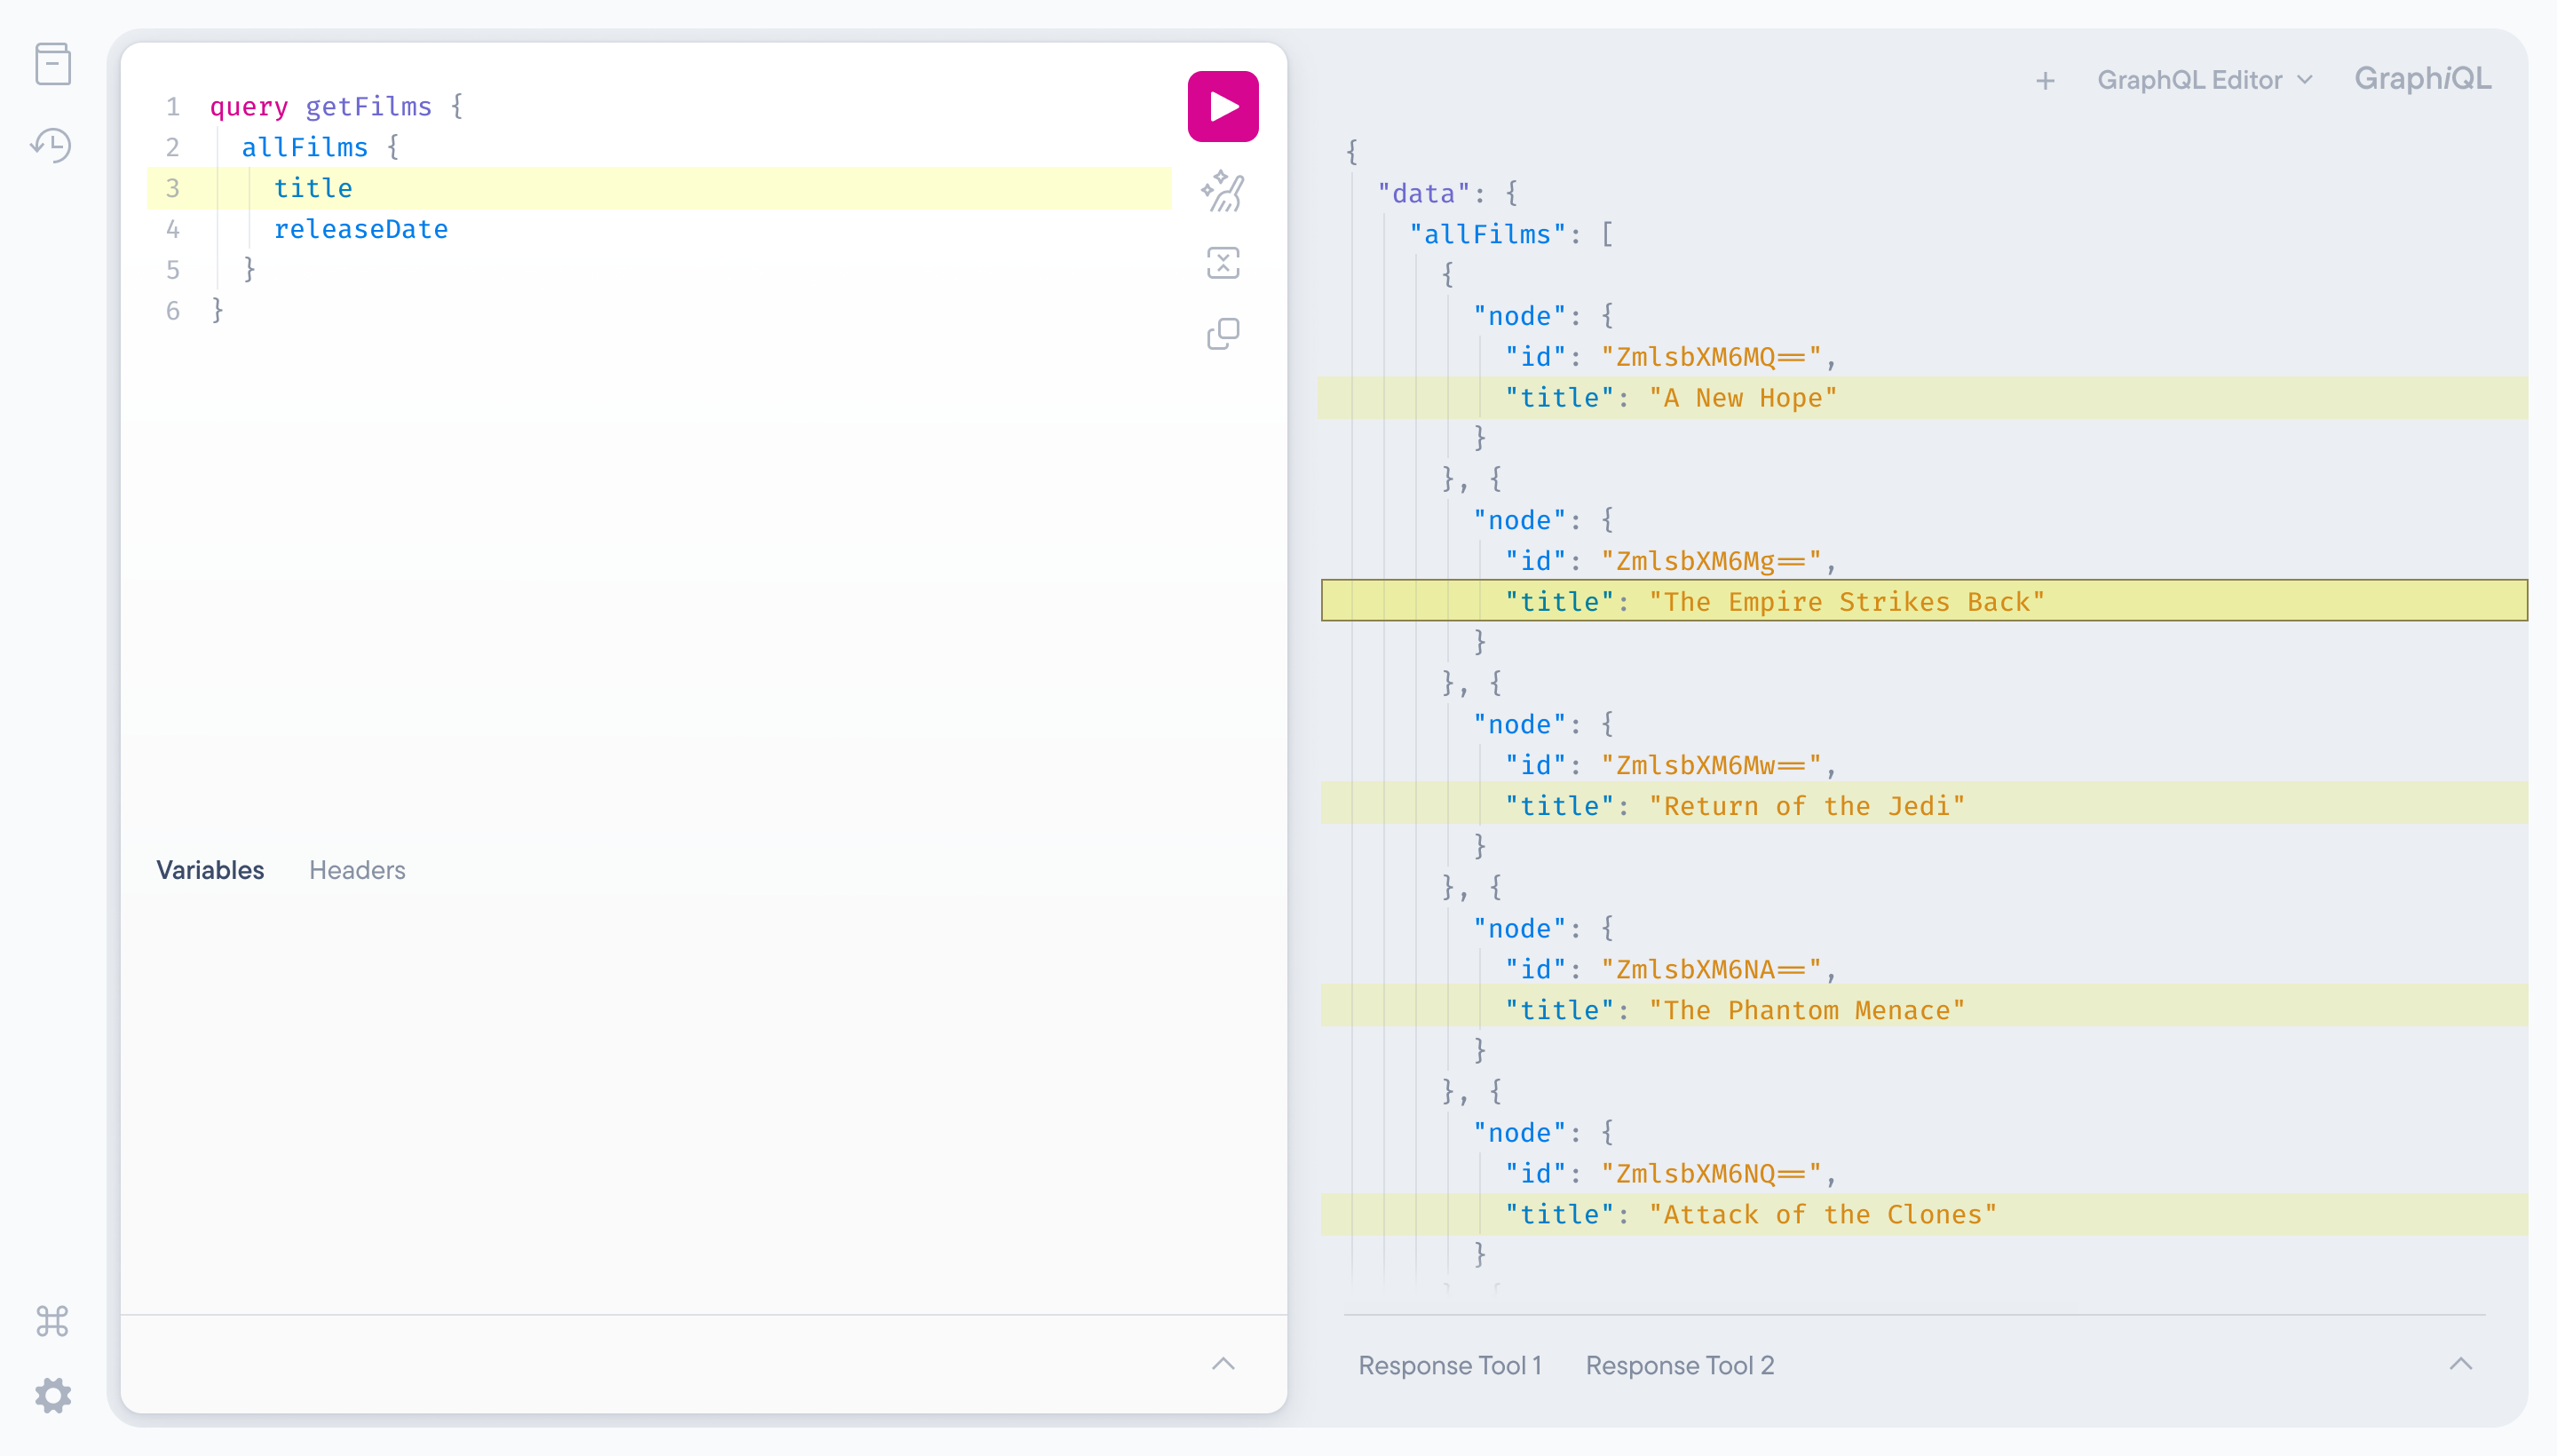Click the 'query' keyword on line 1
The image size is (2557, 1456).
(249, 106)
